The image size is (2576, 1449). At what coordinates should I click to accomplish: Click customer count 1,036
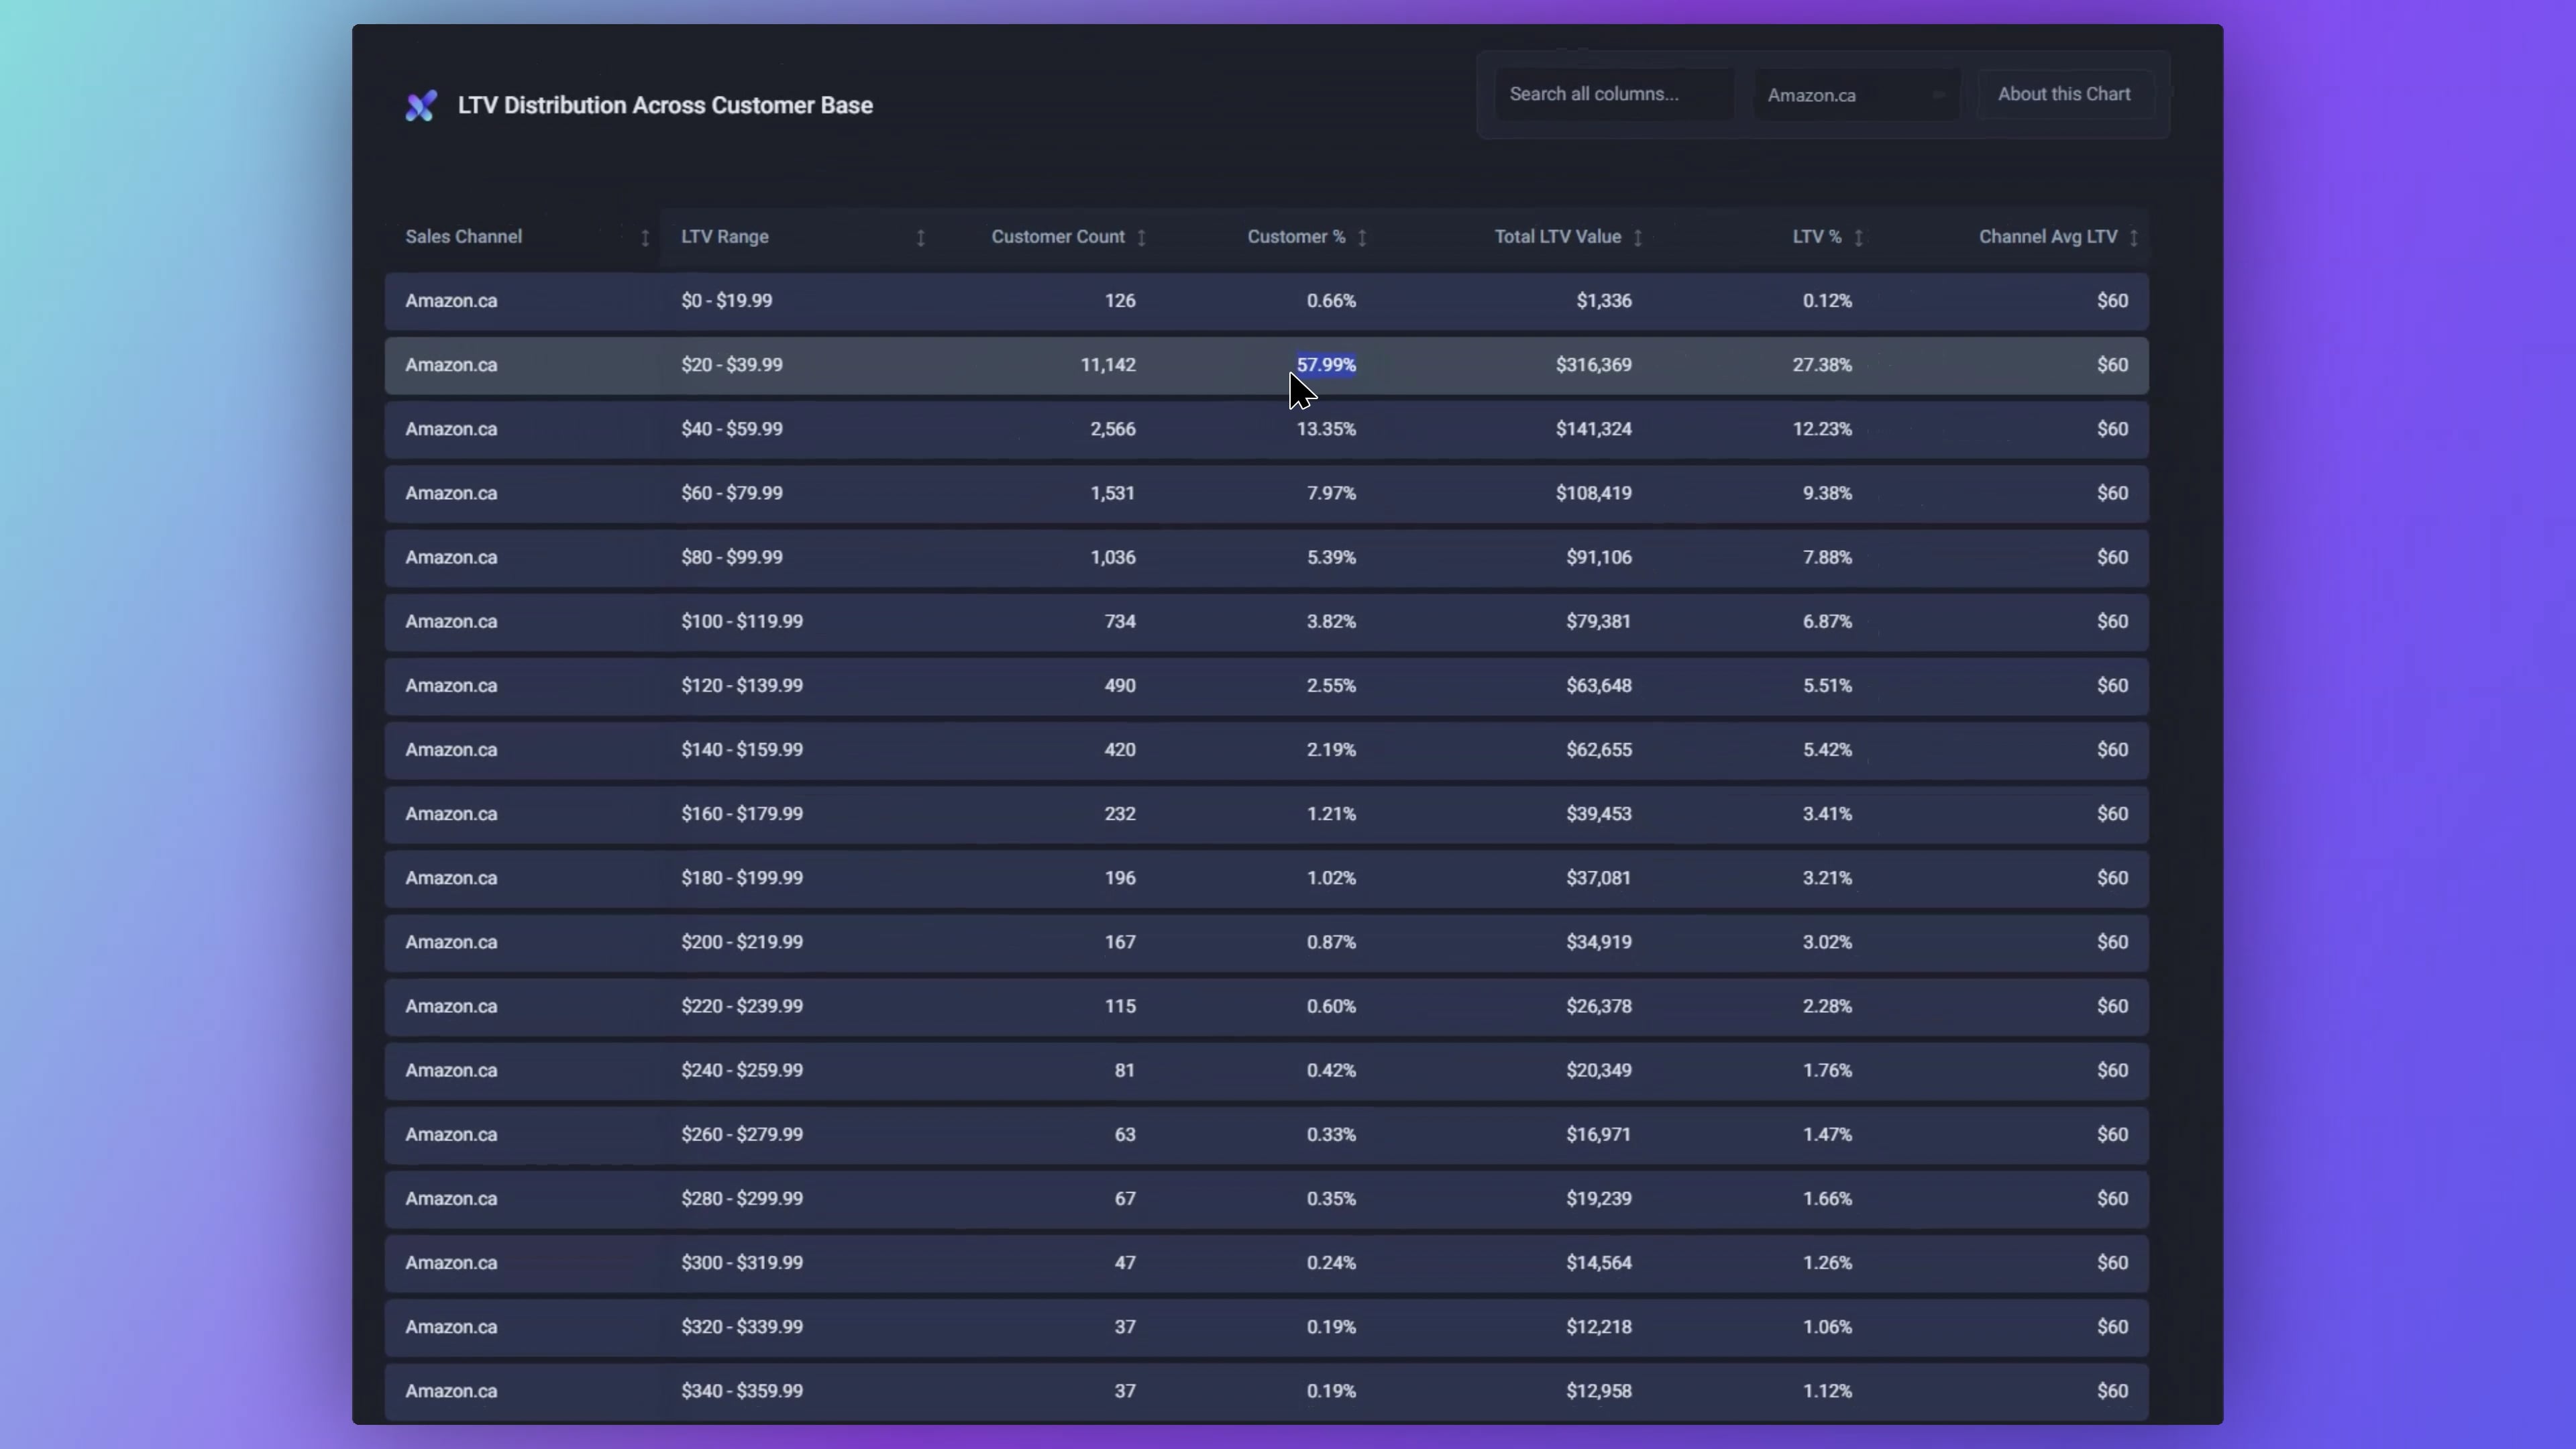[1113, 557]
